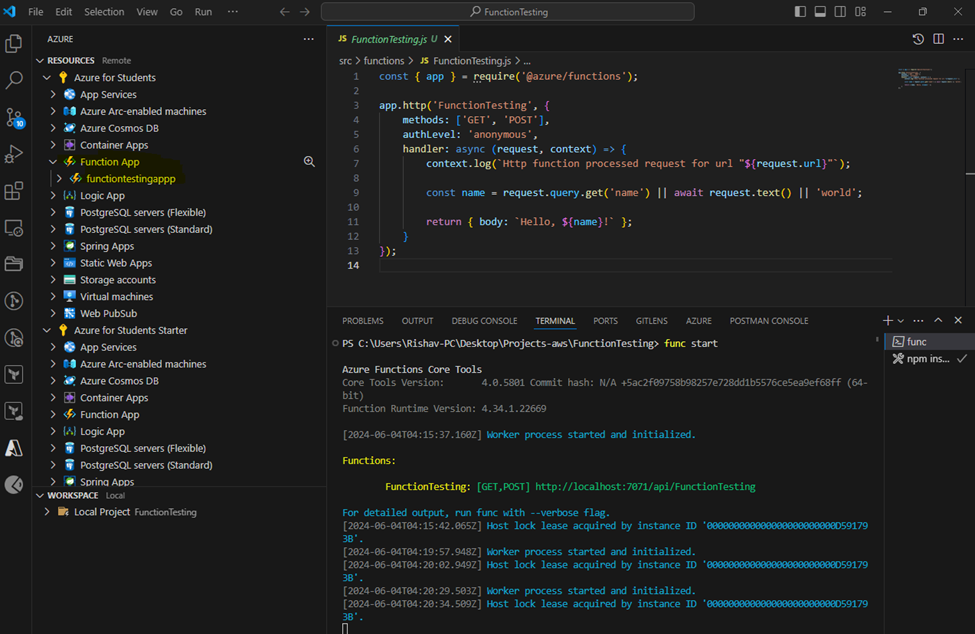Viewport: 975px width, 634px height.
Task: Click line number 14 in the editor gutter
Action: (353, 265)
